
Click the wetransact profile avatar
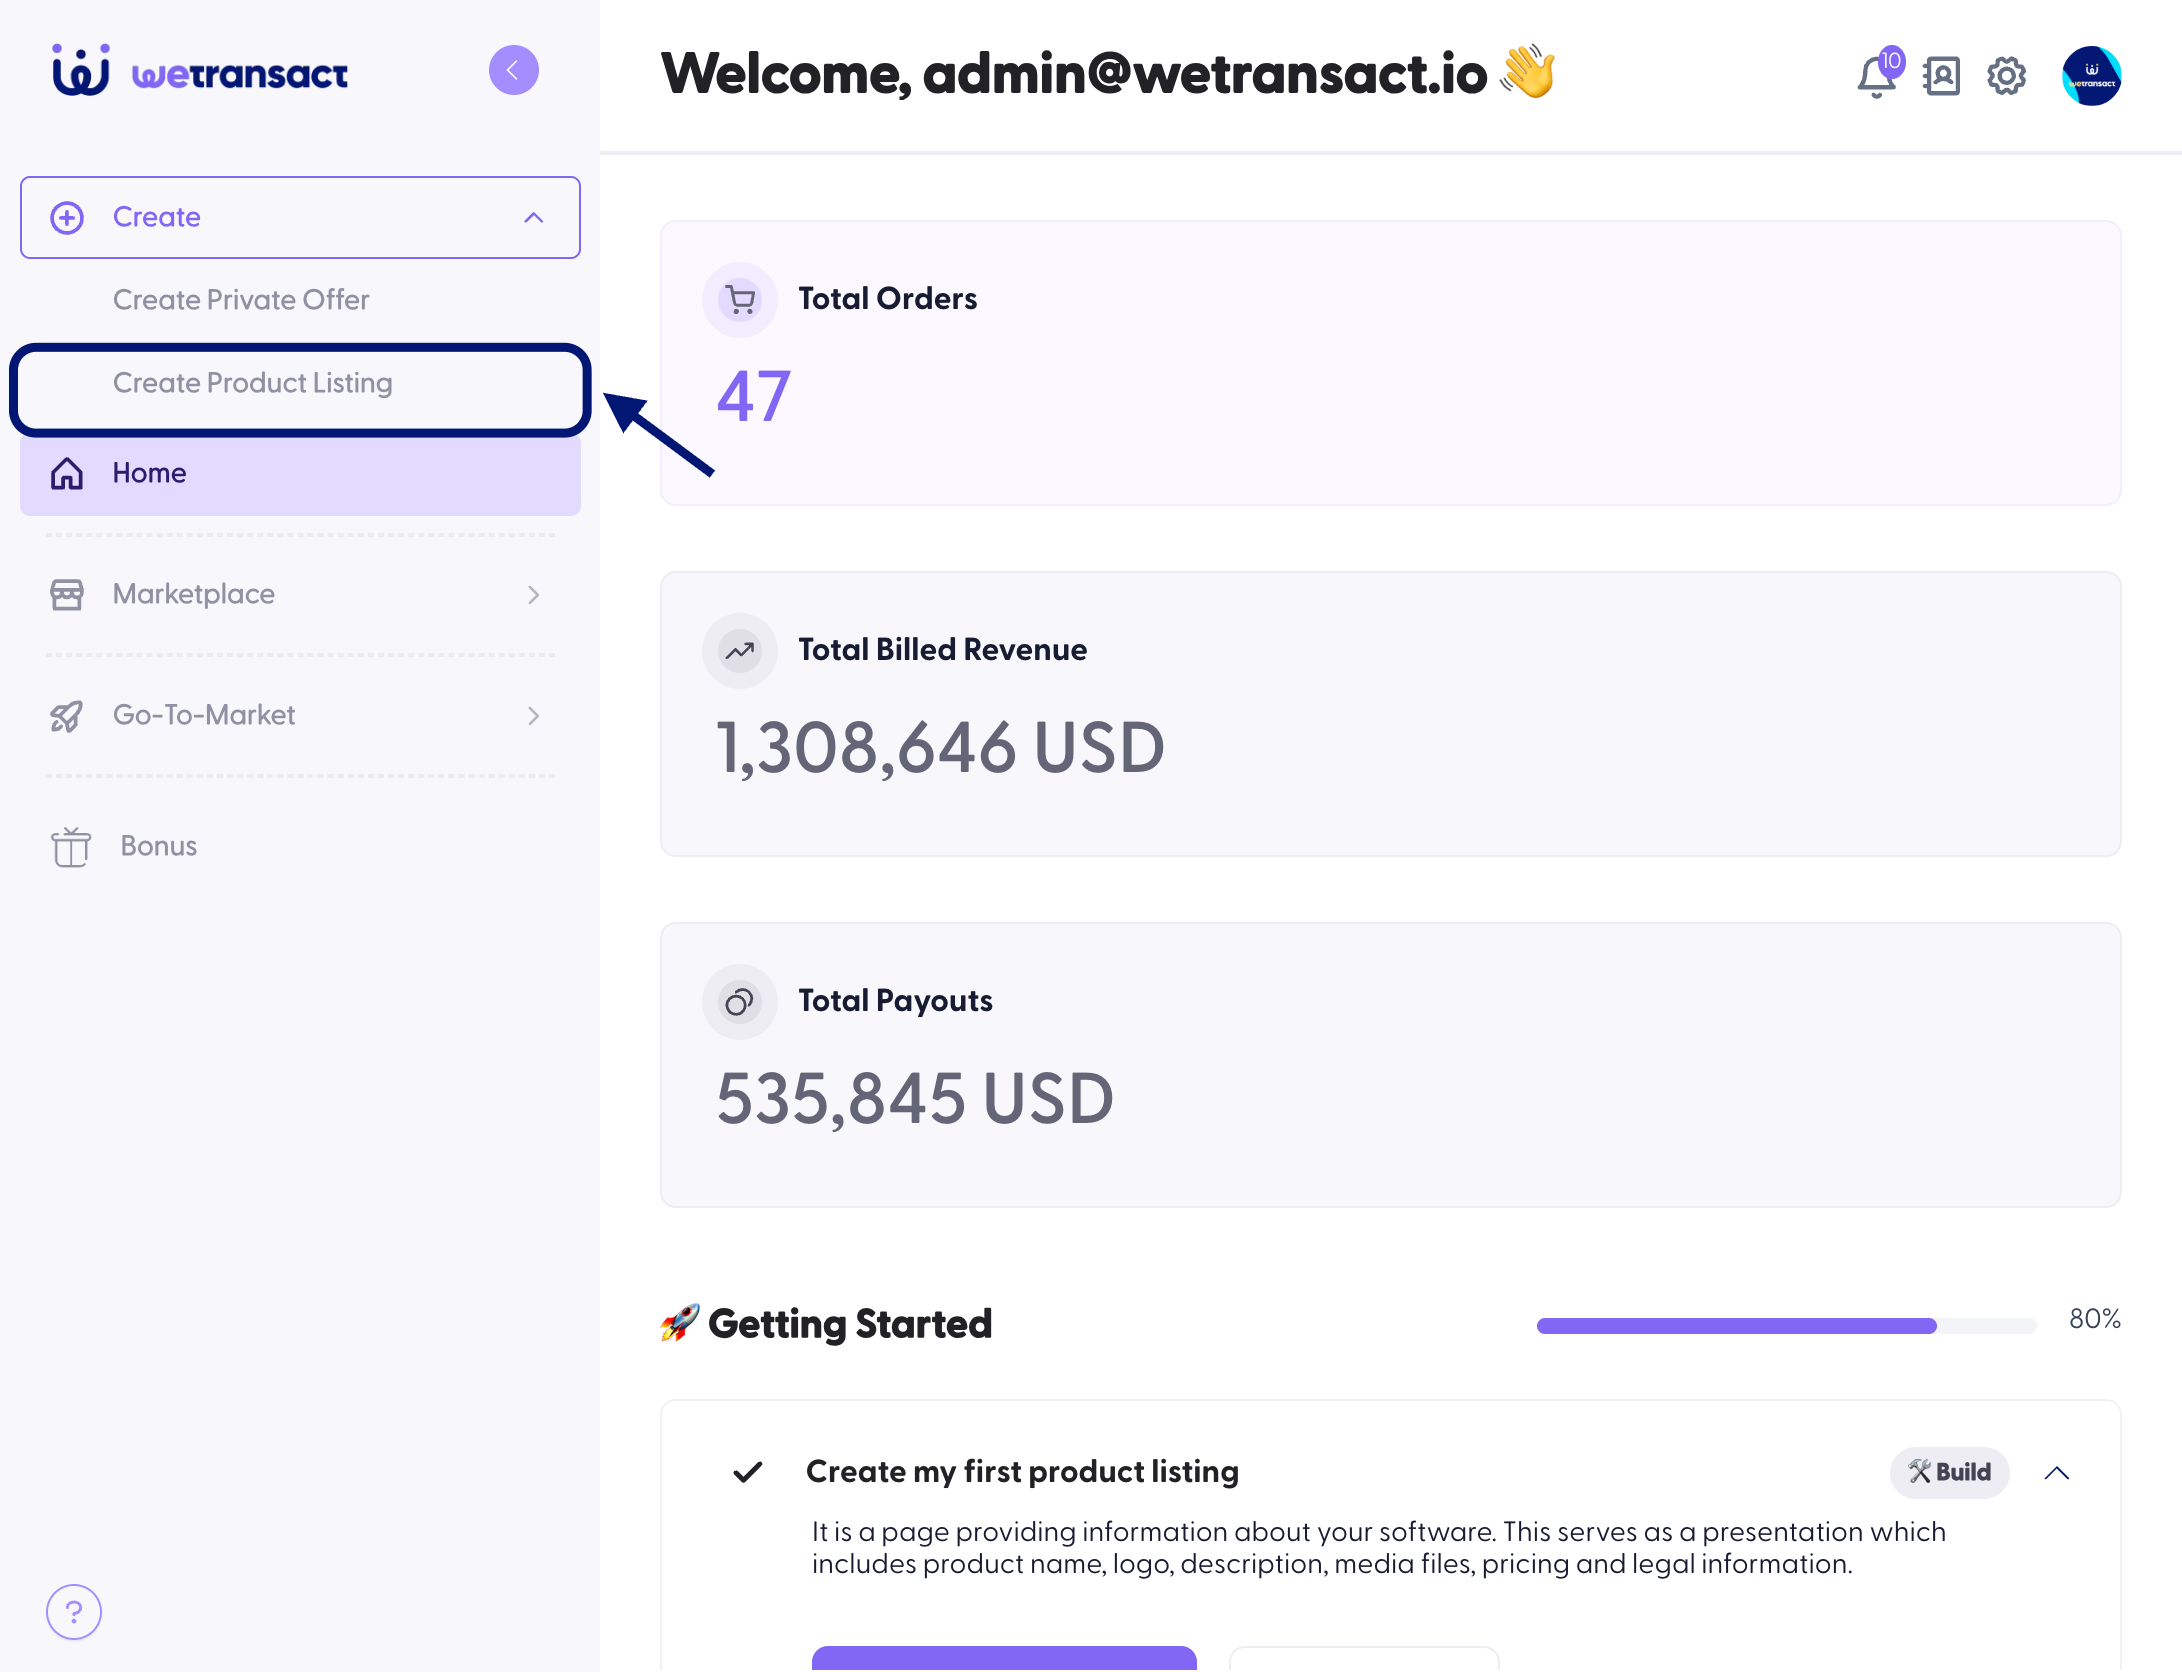pyautogui.click(x=2091, y=76)
